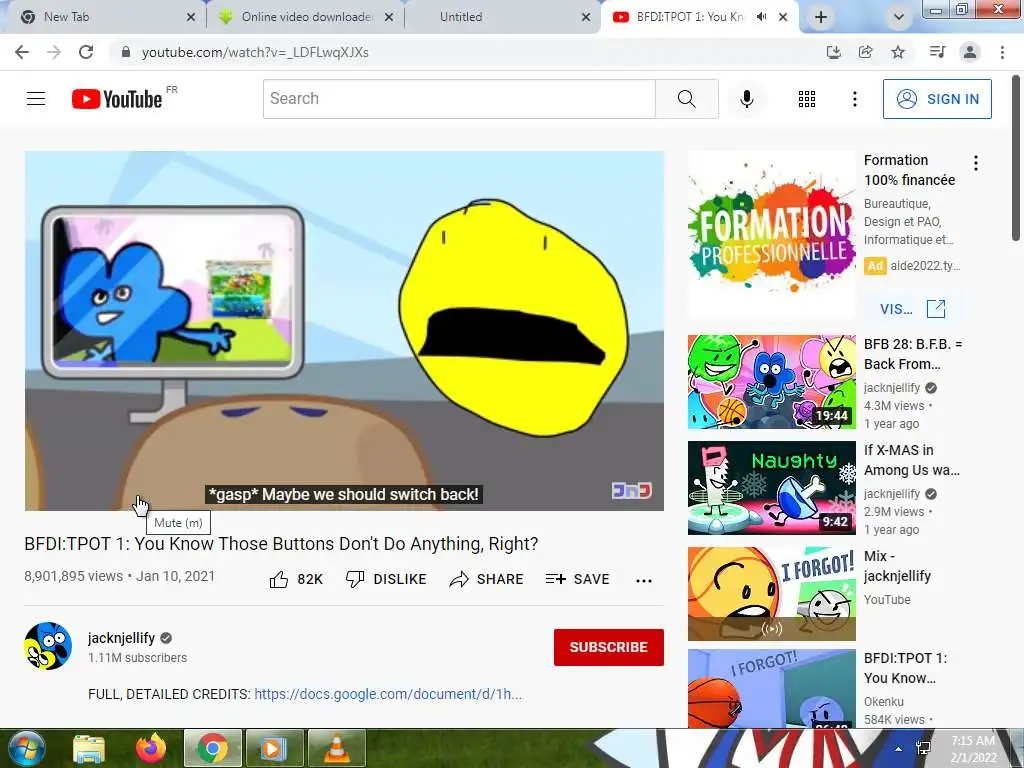Viewport: 1024px width, 768px height.
Task: Bookmark this page with the star icon
Action: 898,52
